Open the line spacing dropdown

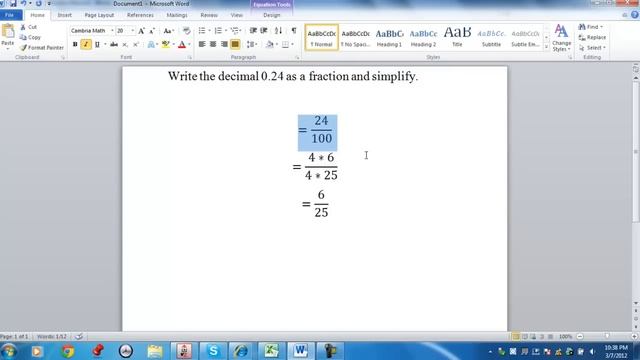[251, 44]
